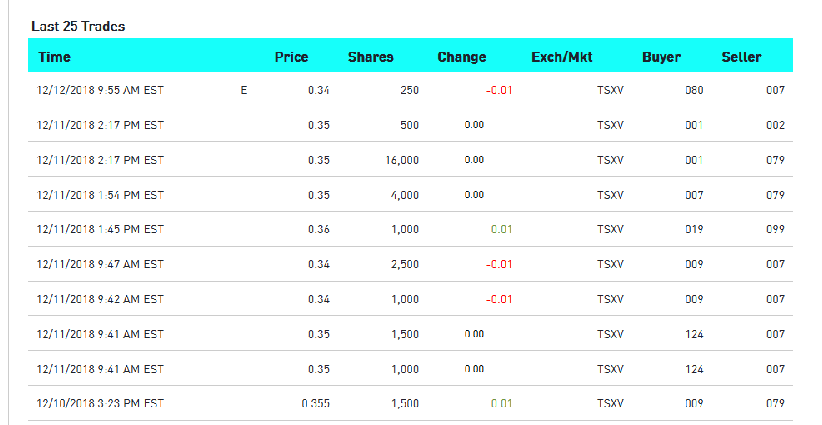Screen dimensions: 822x425
Task: Click the 0.36 price cell
Action: point(319,229)
